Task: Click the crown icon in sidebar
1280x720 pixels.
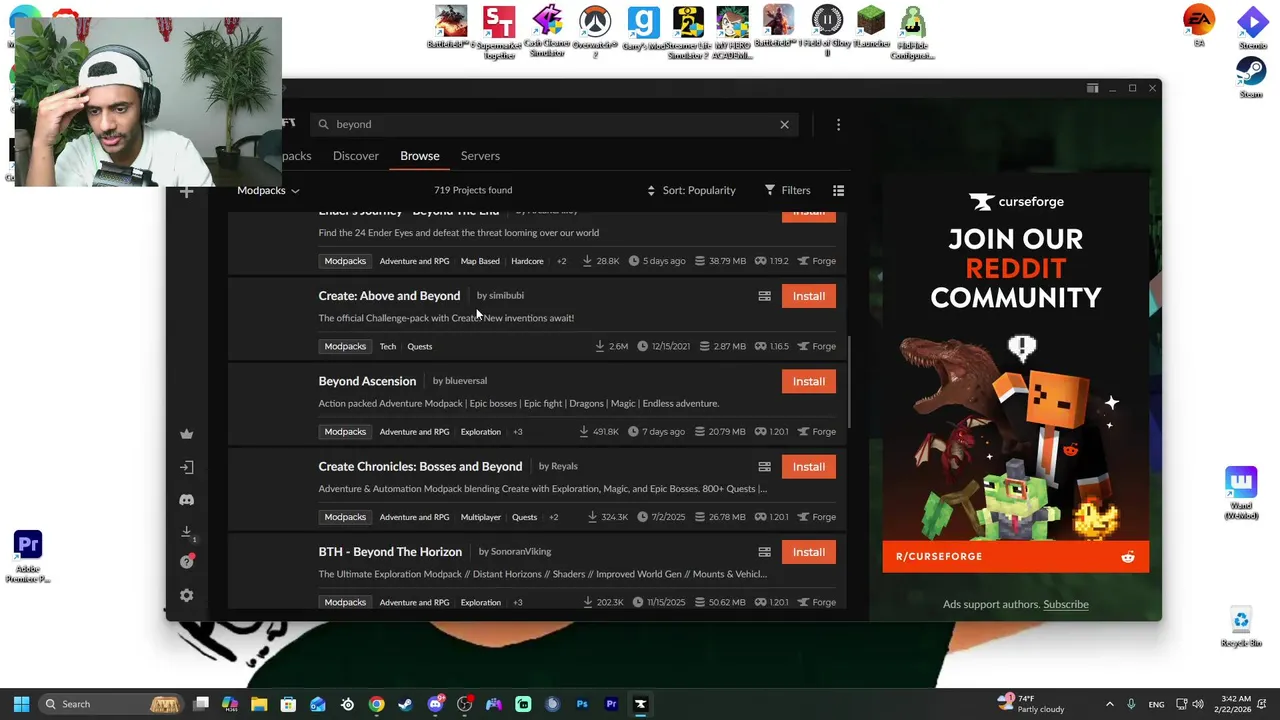Action: pyautogui.click(x=186, y=434)
